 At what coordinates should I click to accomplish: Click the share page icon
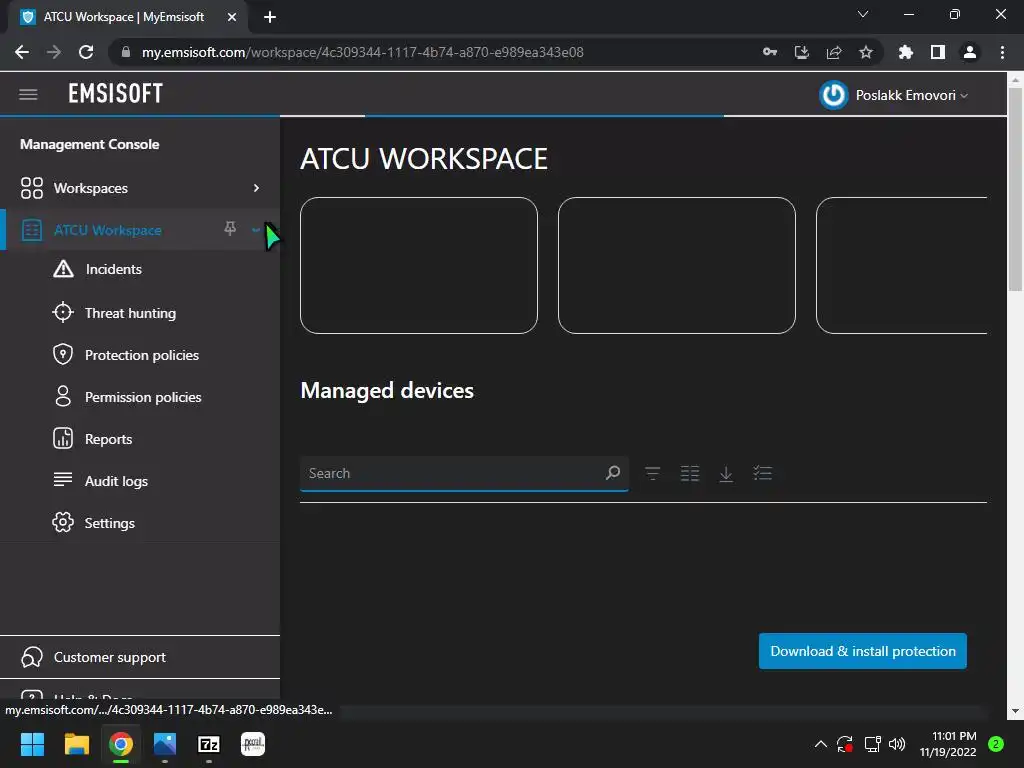[834, 52]
